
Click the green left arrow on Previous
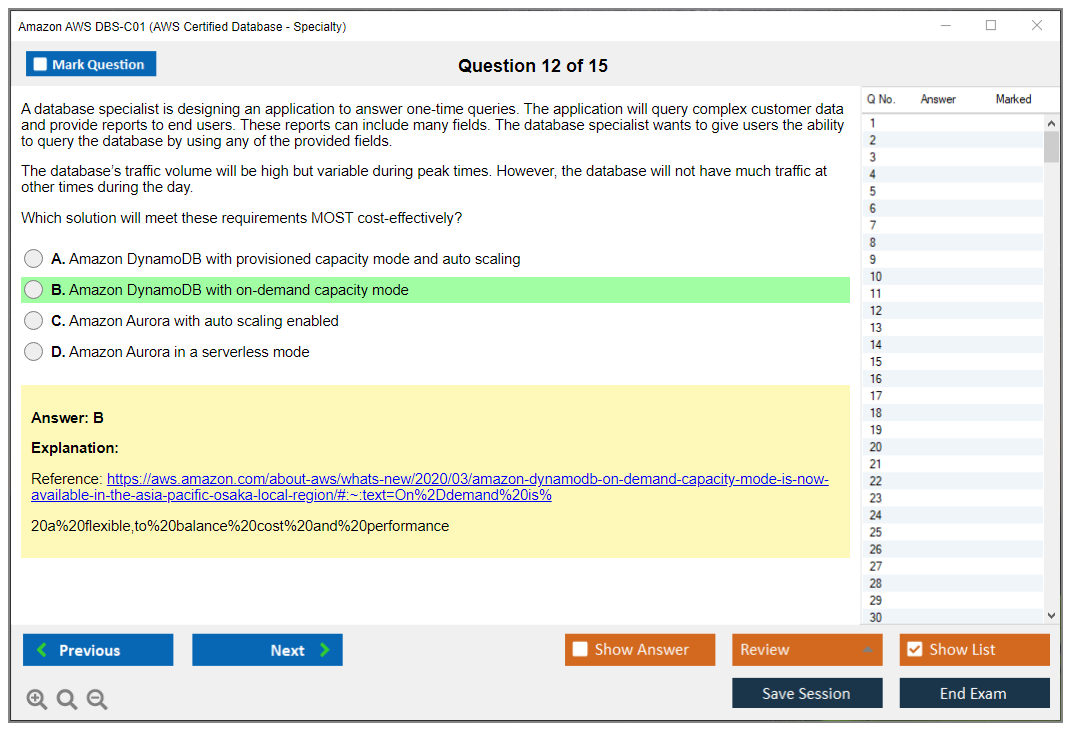click(42, 650)
